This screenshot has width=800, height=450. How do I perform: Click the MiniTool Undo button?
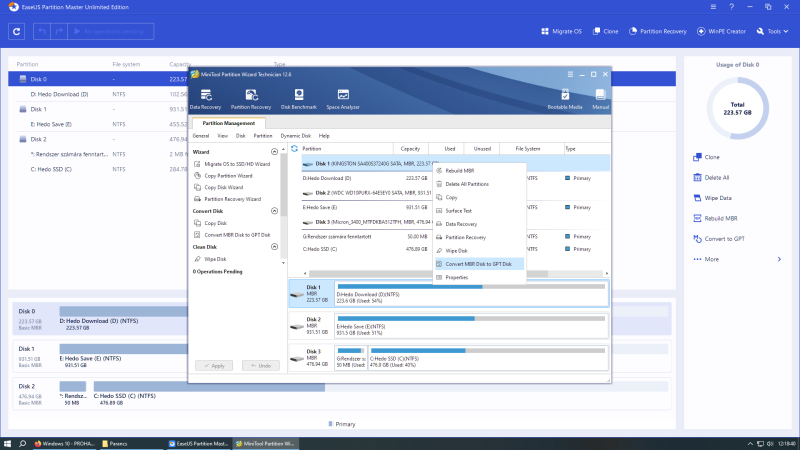pyautogui.click(x=261, y=366)
